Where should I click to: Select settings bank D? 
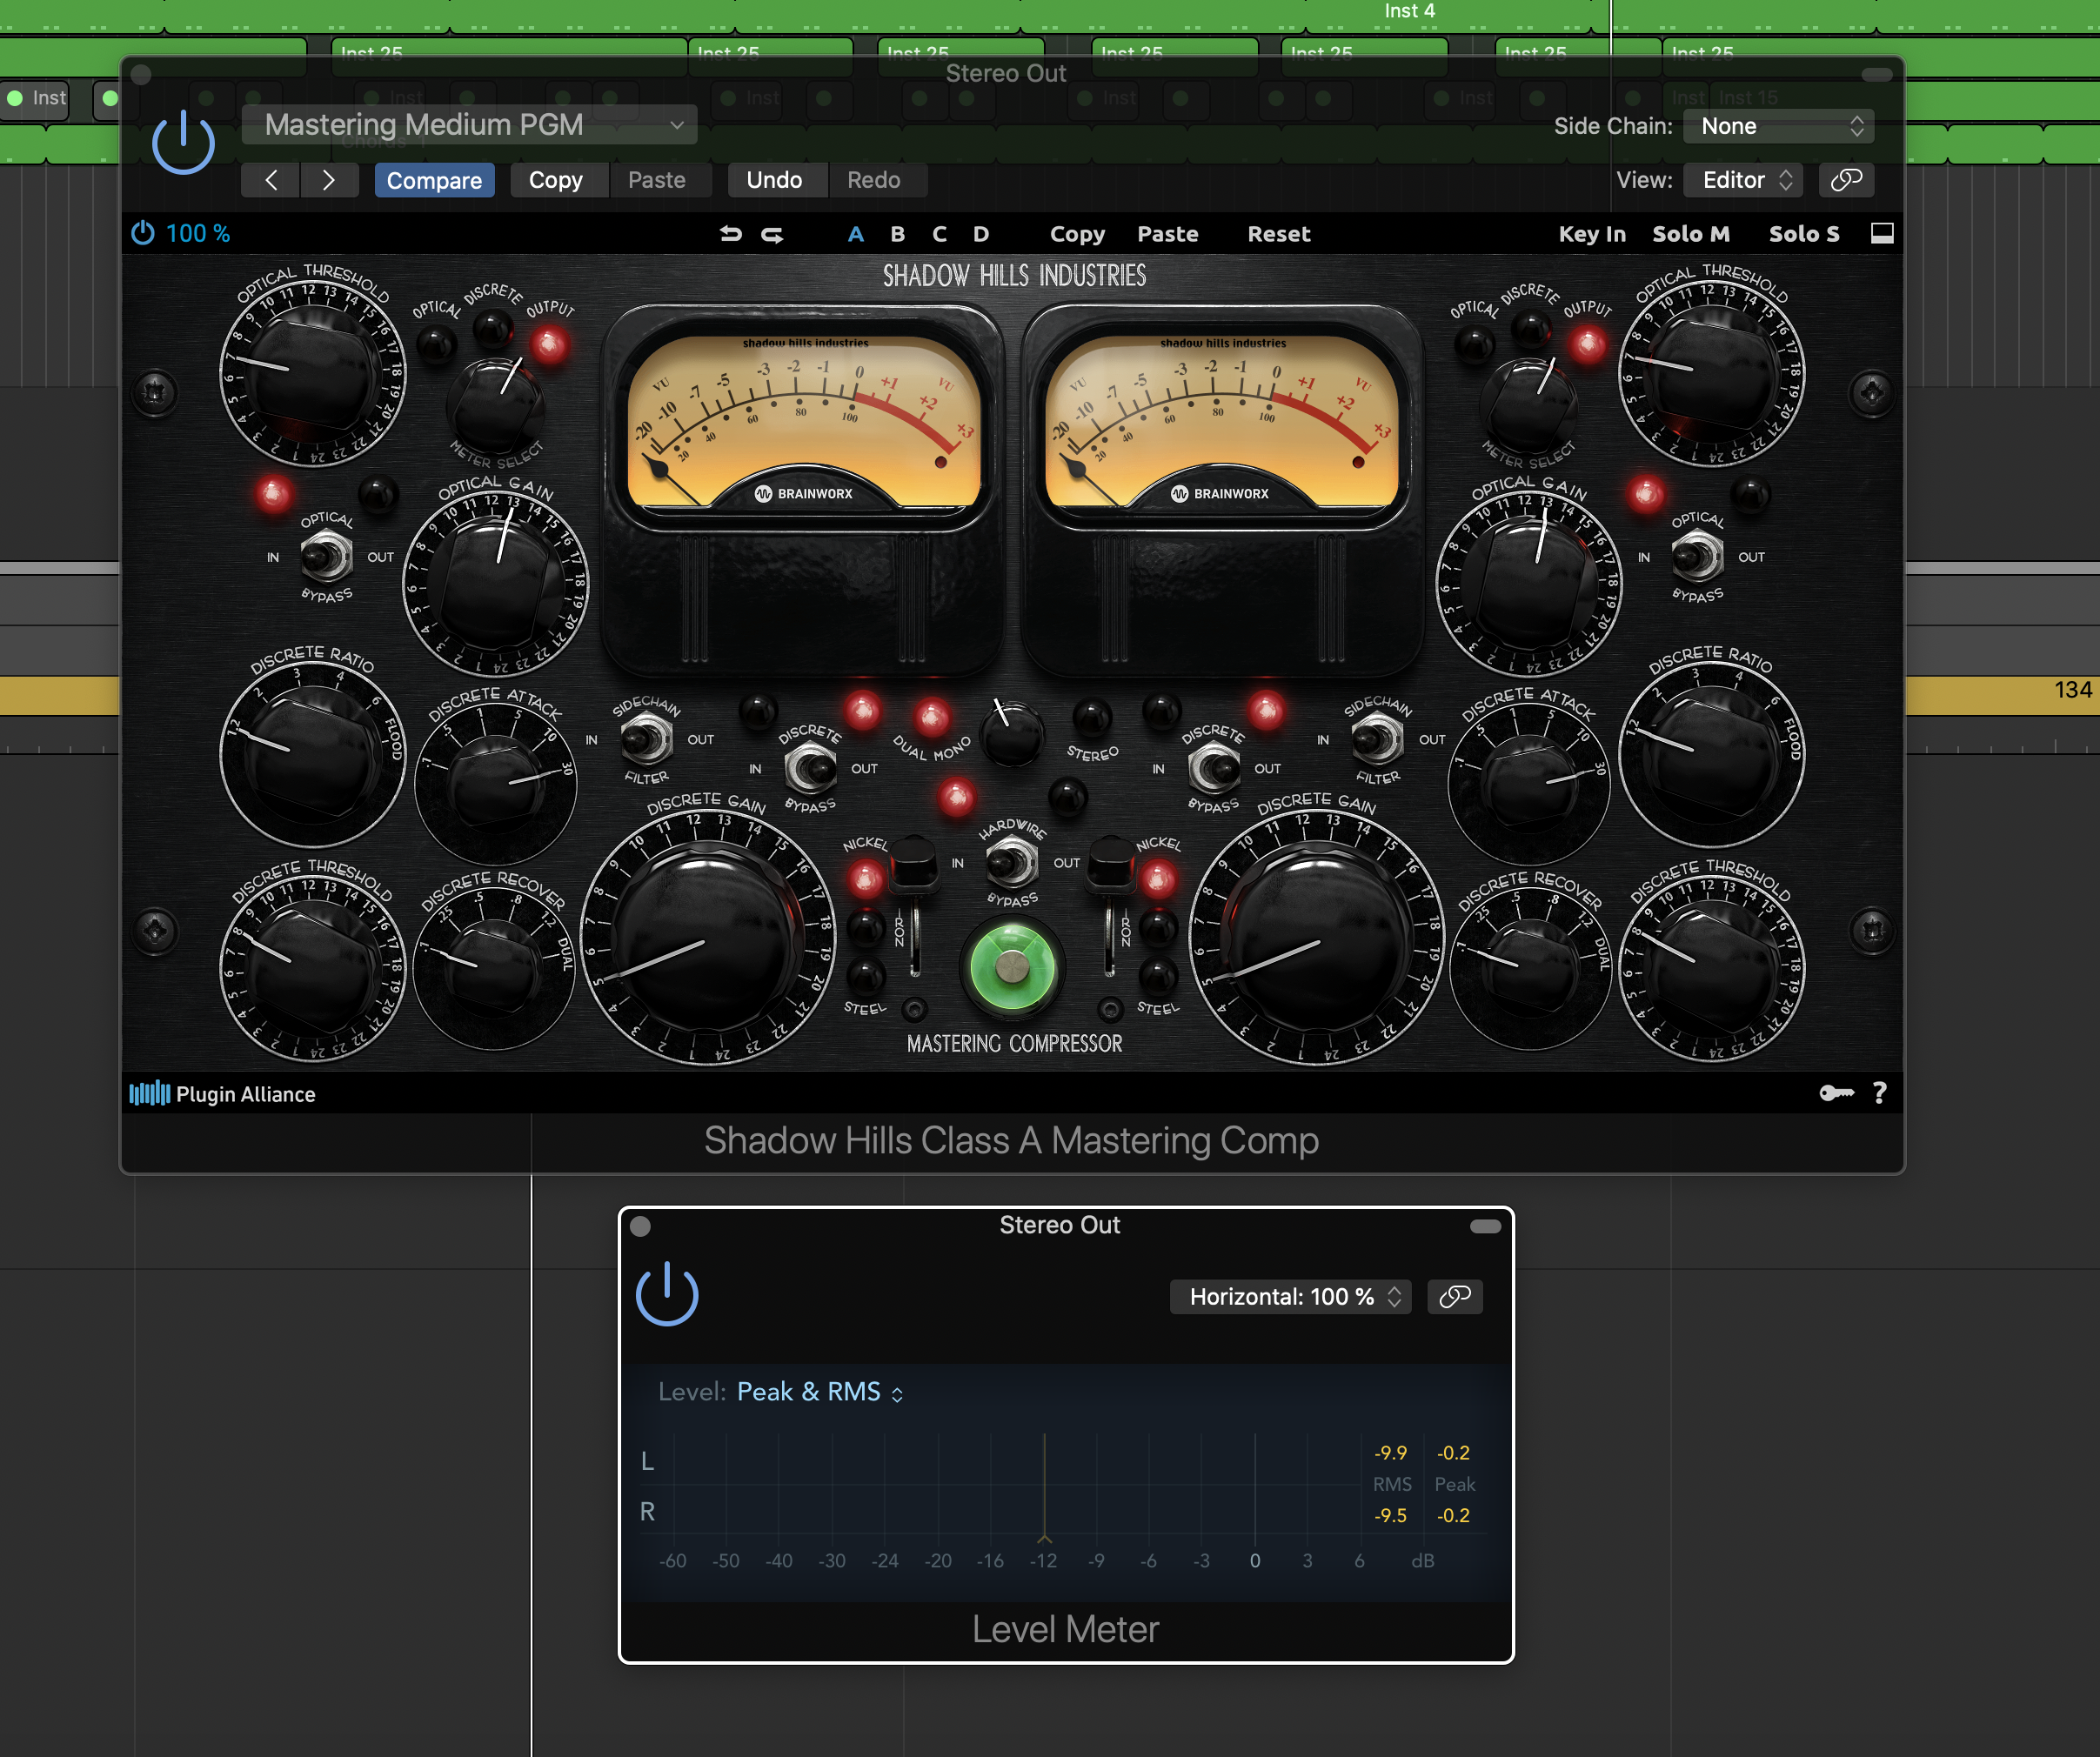981,234
